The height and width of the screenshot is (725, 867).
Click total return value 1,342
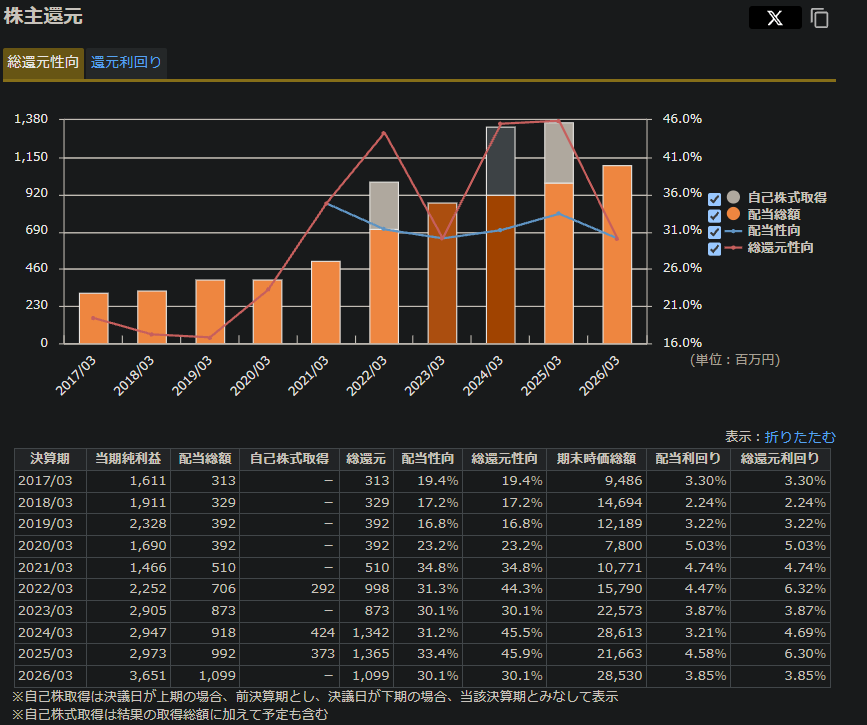point(371,633)
